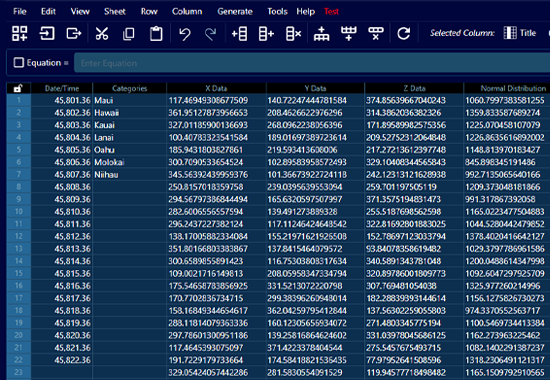Screen dimensions: 550x380
Task: Click the Selected Column table icon
Action: [510, 33]
